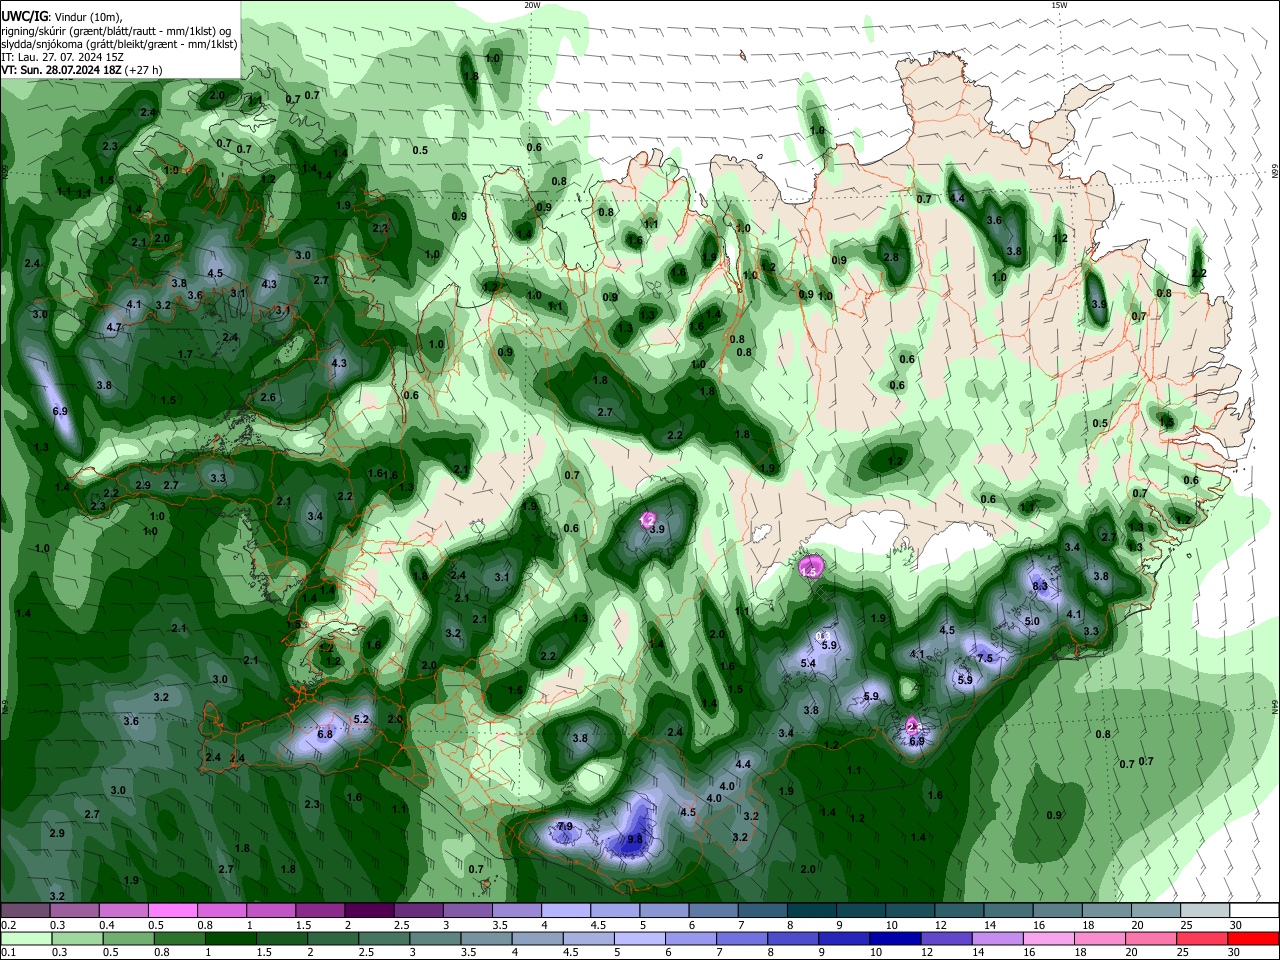
Task: Click the 6.8 precipitation value on the map
Action: (325, 734)
